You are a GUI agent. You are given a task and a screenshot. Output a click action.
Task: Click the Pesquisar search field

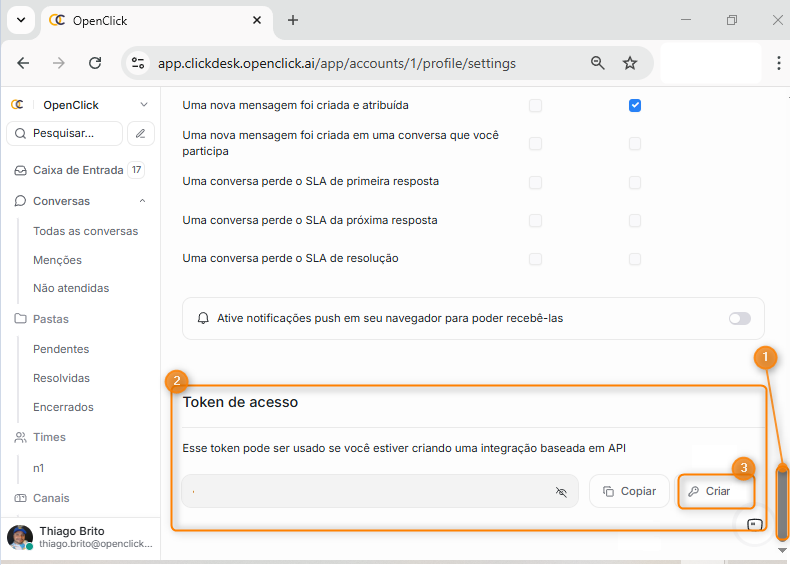[x=65, y=133]
